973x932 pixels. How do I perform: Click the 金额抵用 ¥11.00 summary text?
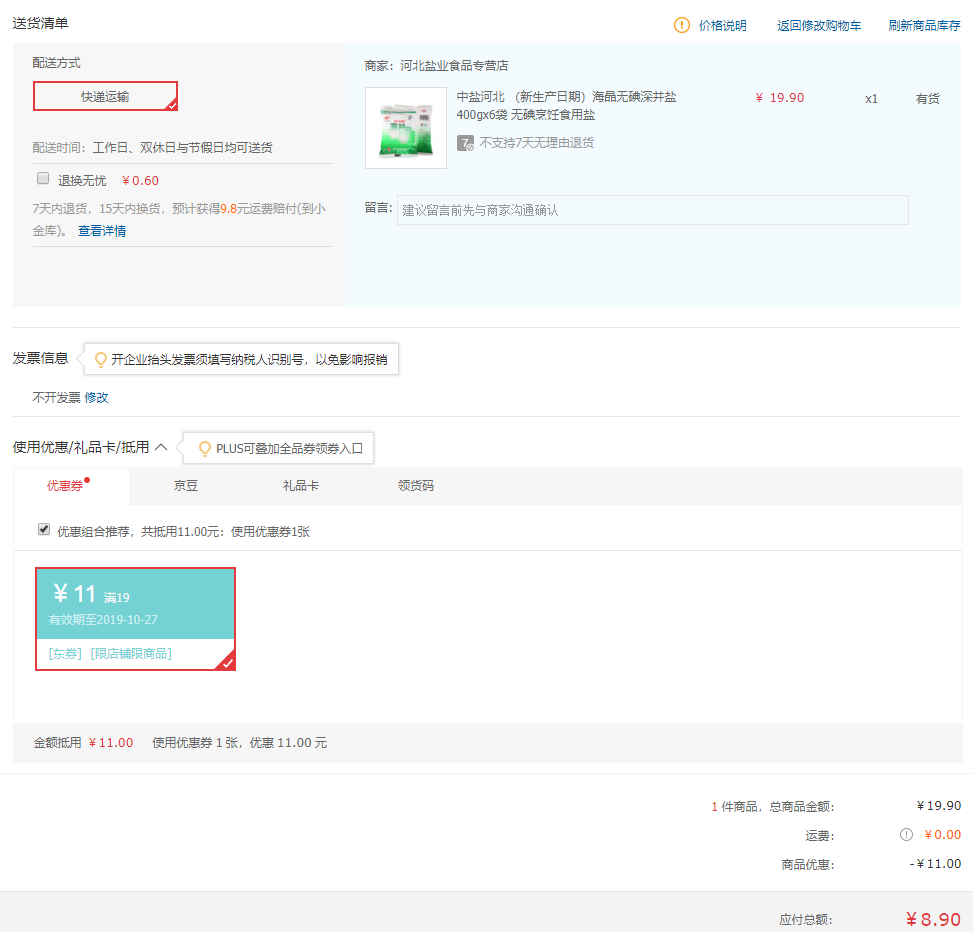click(x=83, y=743)
